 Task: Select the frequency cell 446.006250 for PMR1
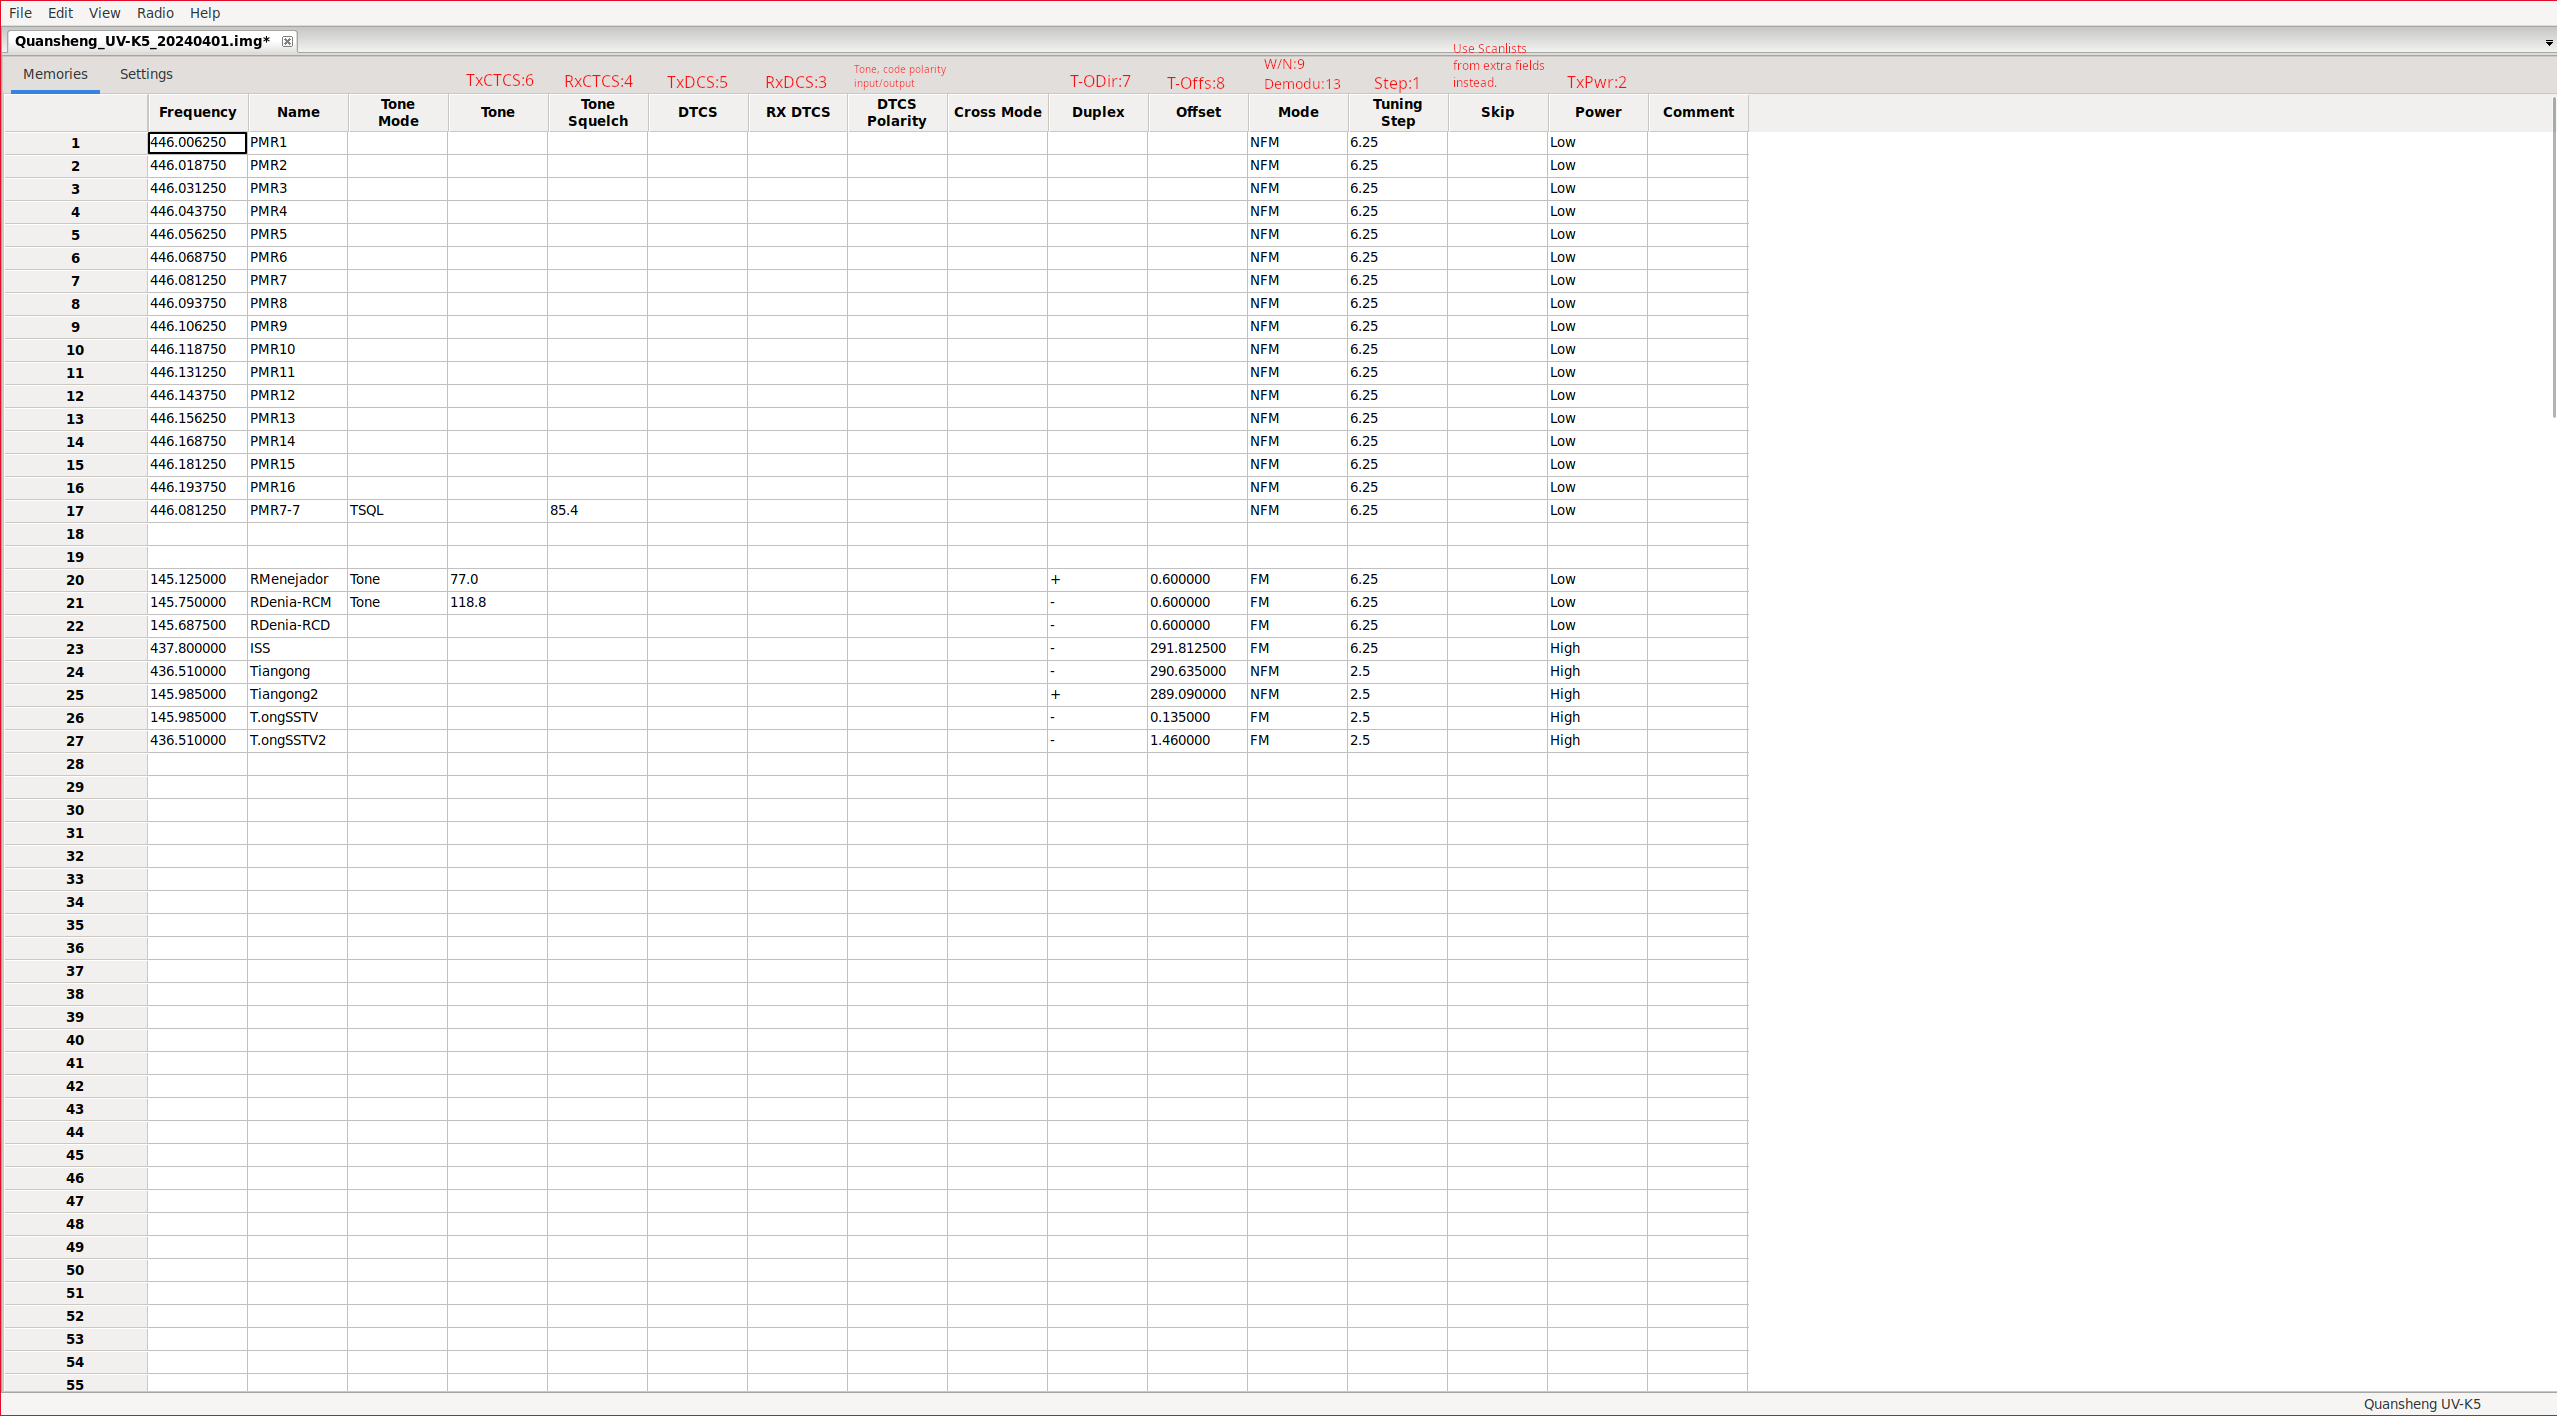tap(197, 142)
